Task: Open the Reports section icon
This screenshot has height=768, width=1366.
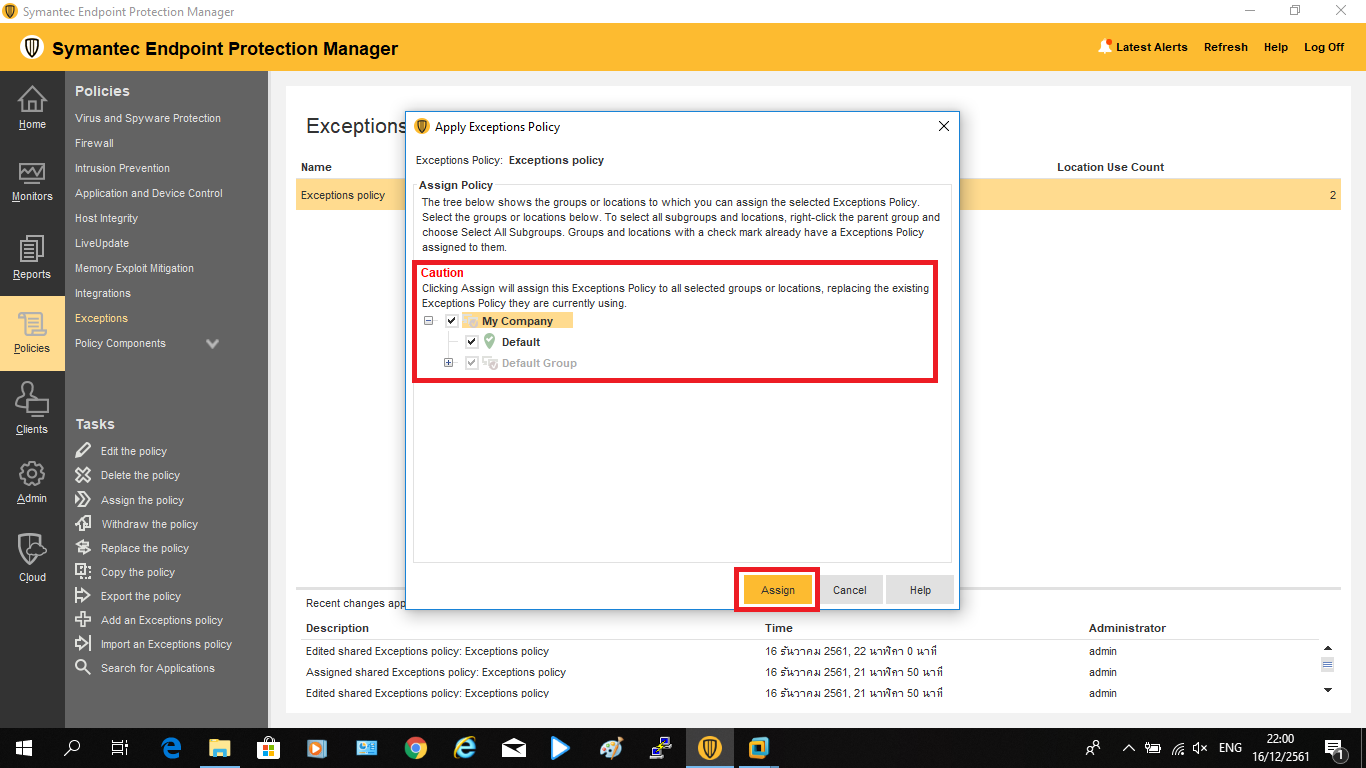Action: (x=32, y=249)
